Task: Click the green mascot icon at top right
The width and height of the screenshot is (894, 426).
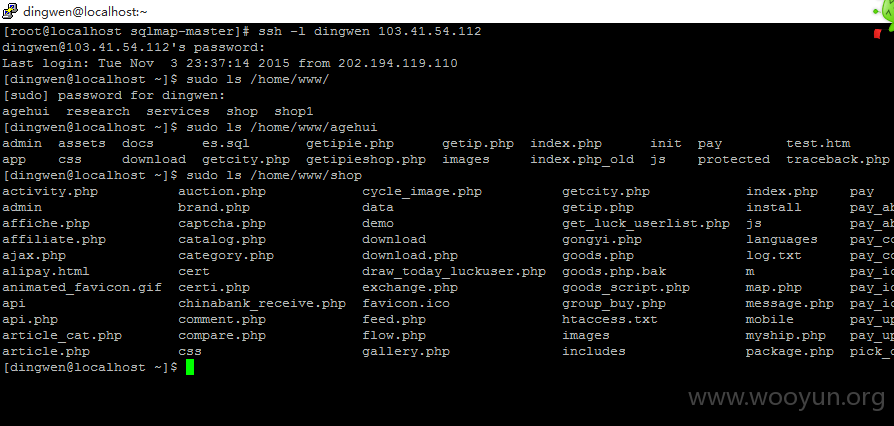Action: point(884,12)
